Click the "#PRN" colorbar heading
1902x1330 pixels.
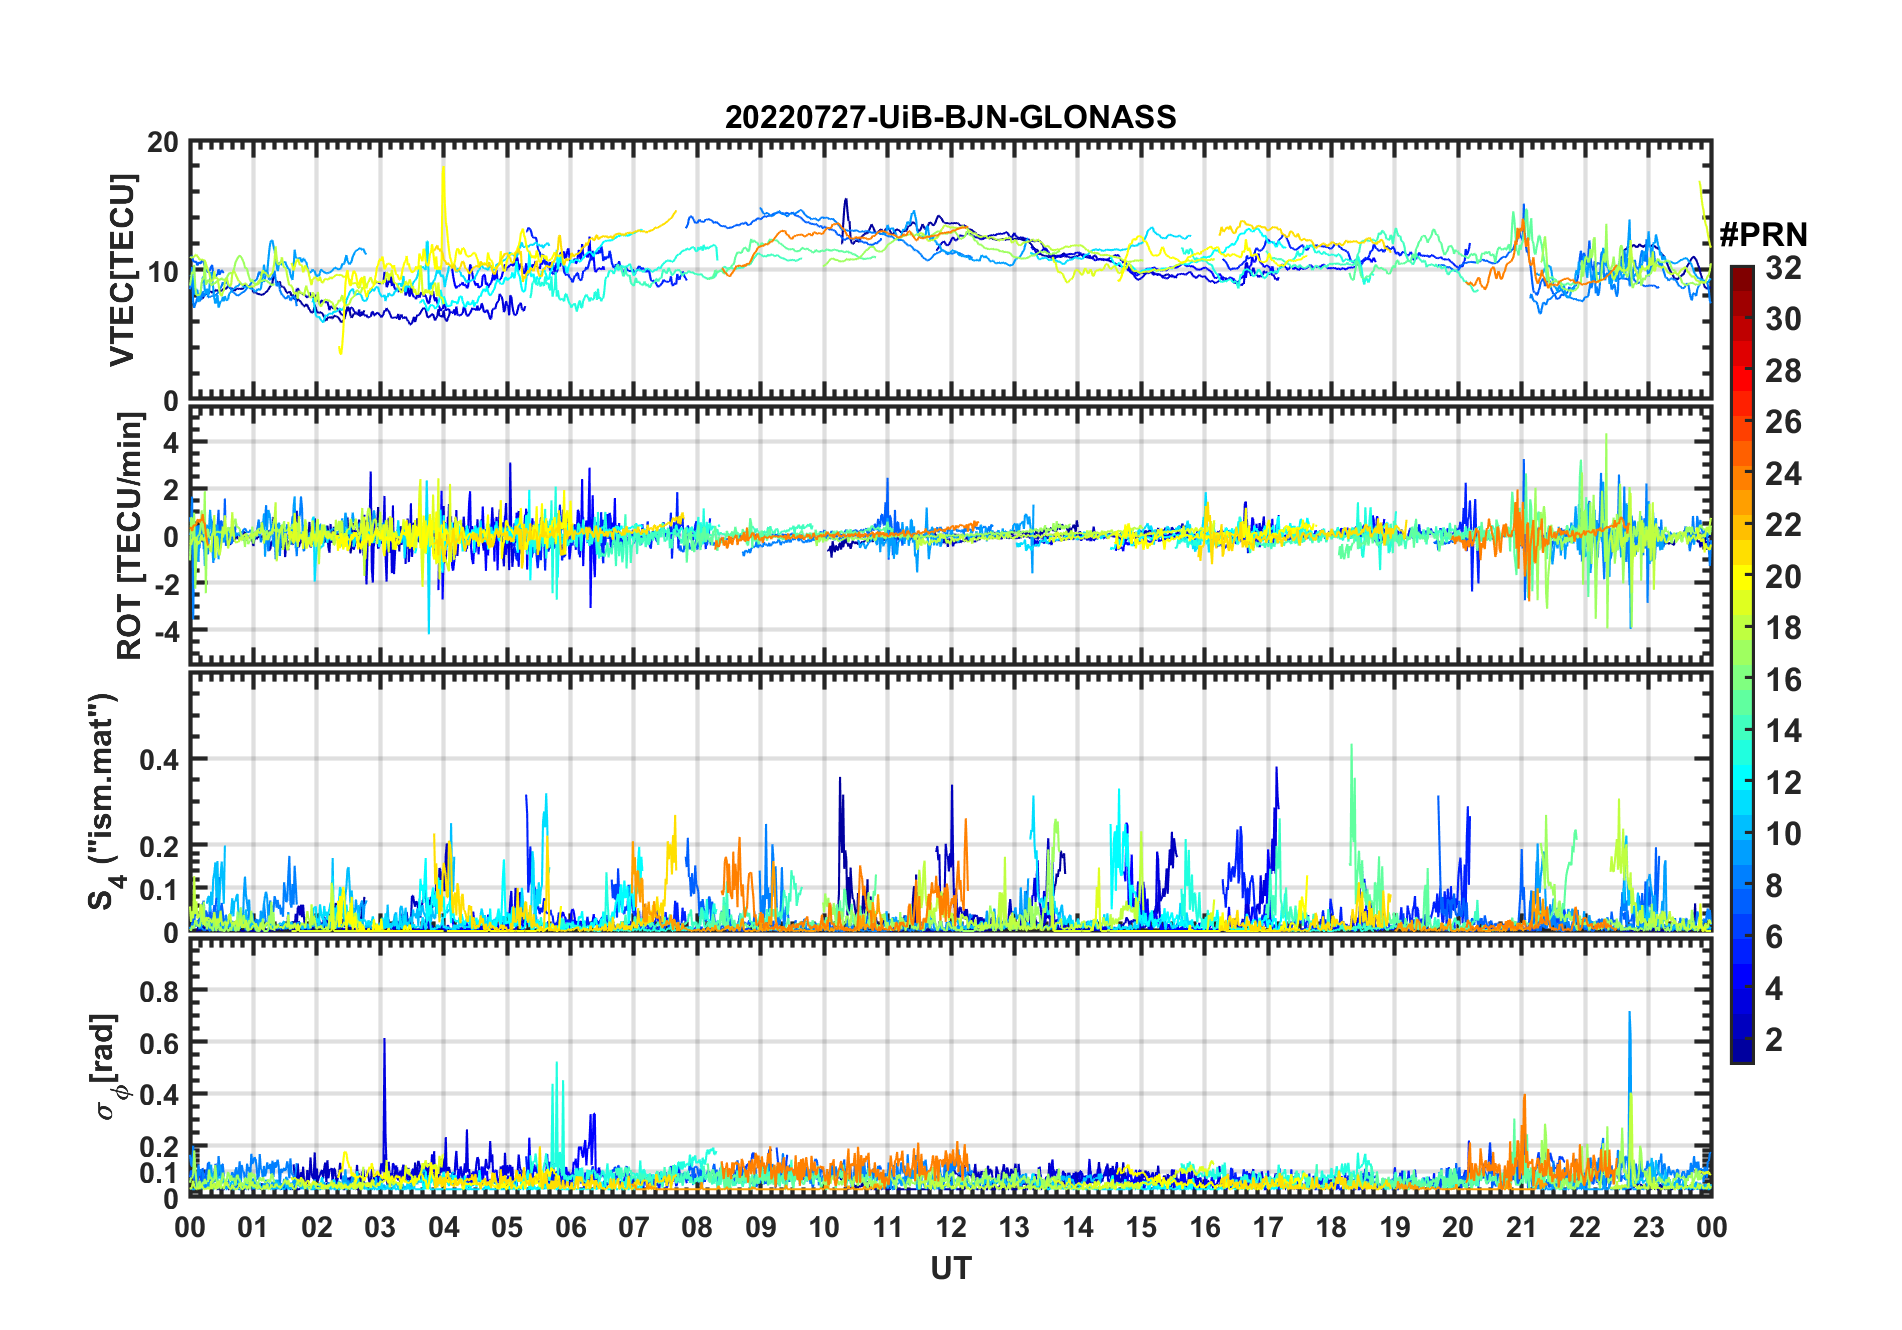click(1763, 235)
